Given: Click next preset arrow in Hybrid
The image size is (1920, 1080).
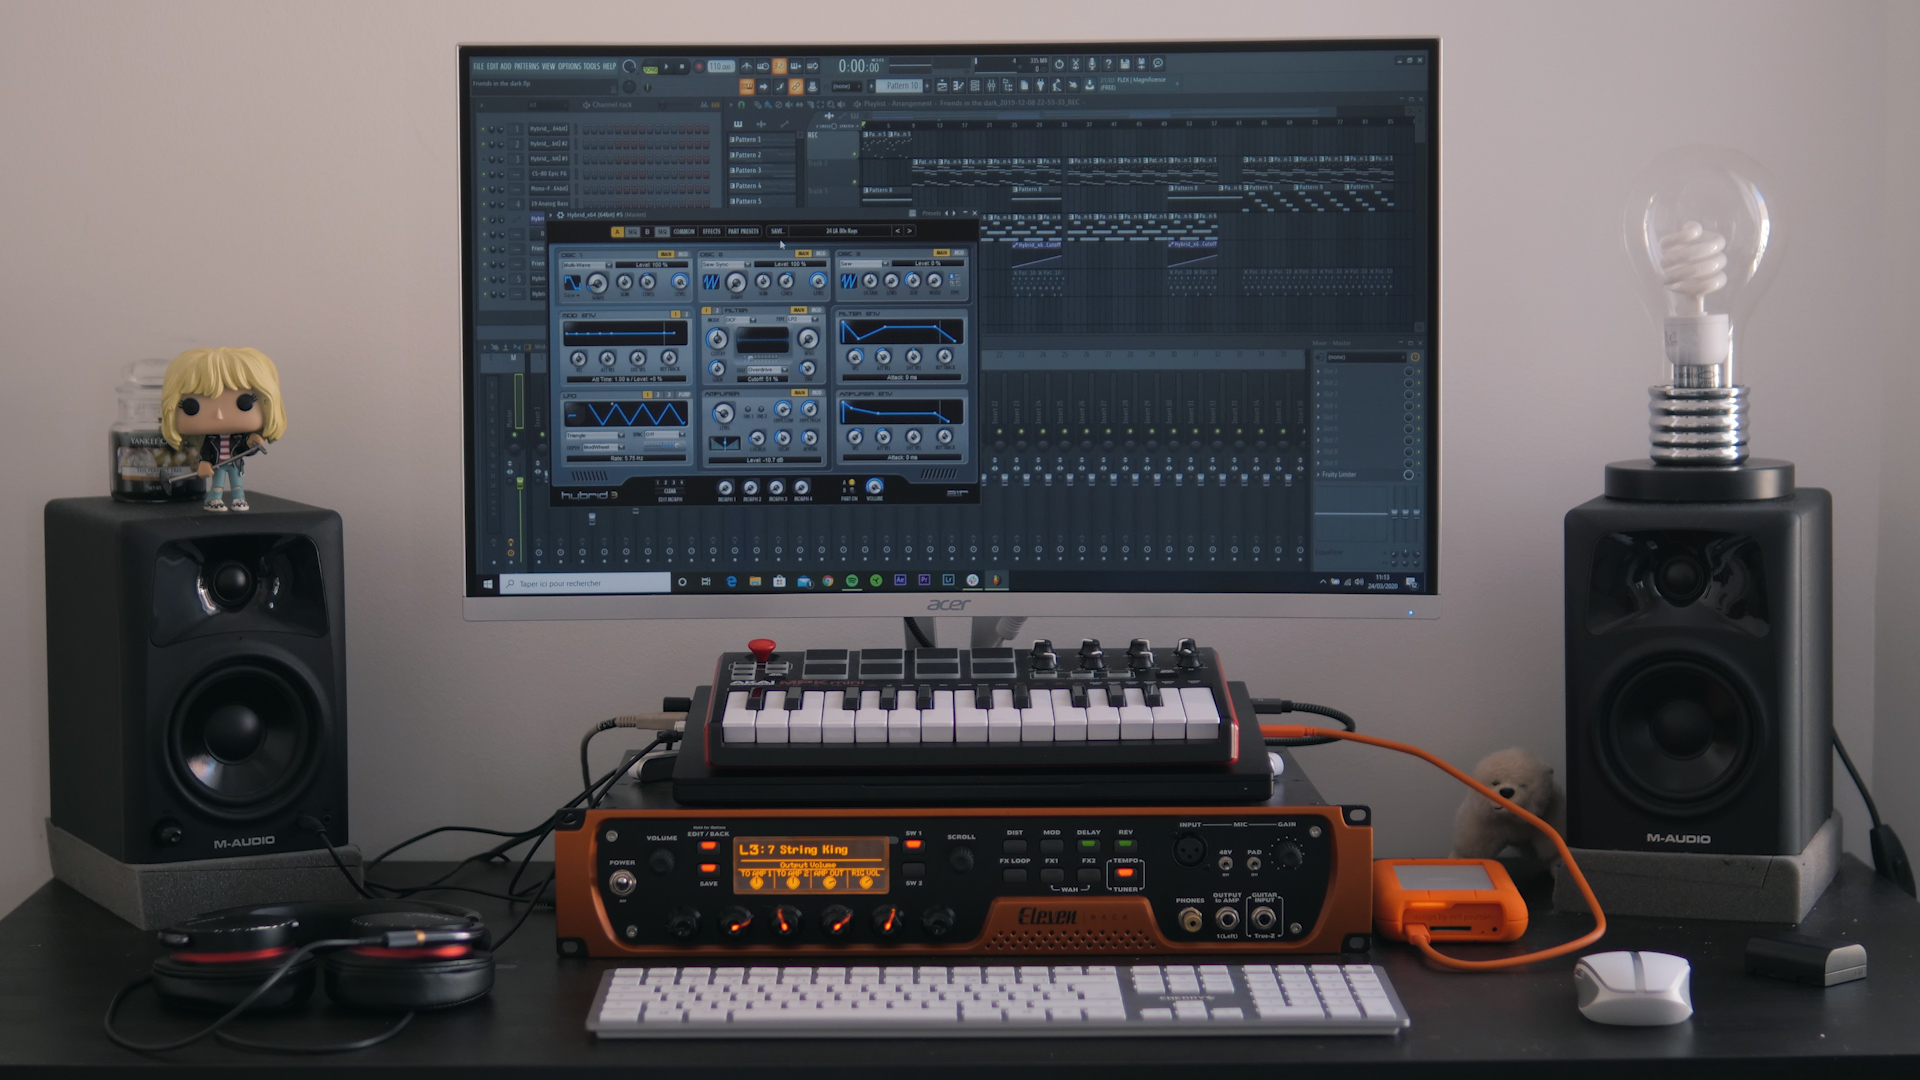Looking at the screenshot, I should pos(909,231).
